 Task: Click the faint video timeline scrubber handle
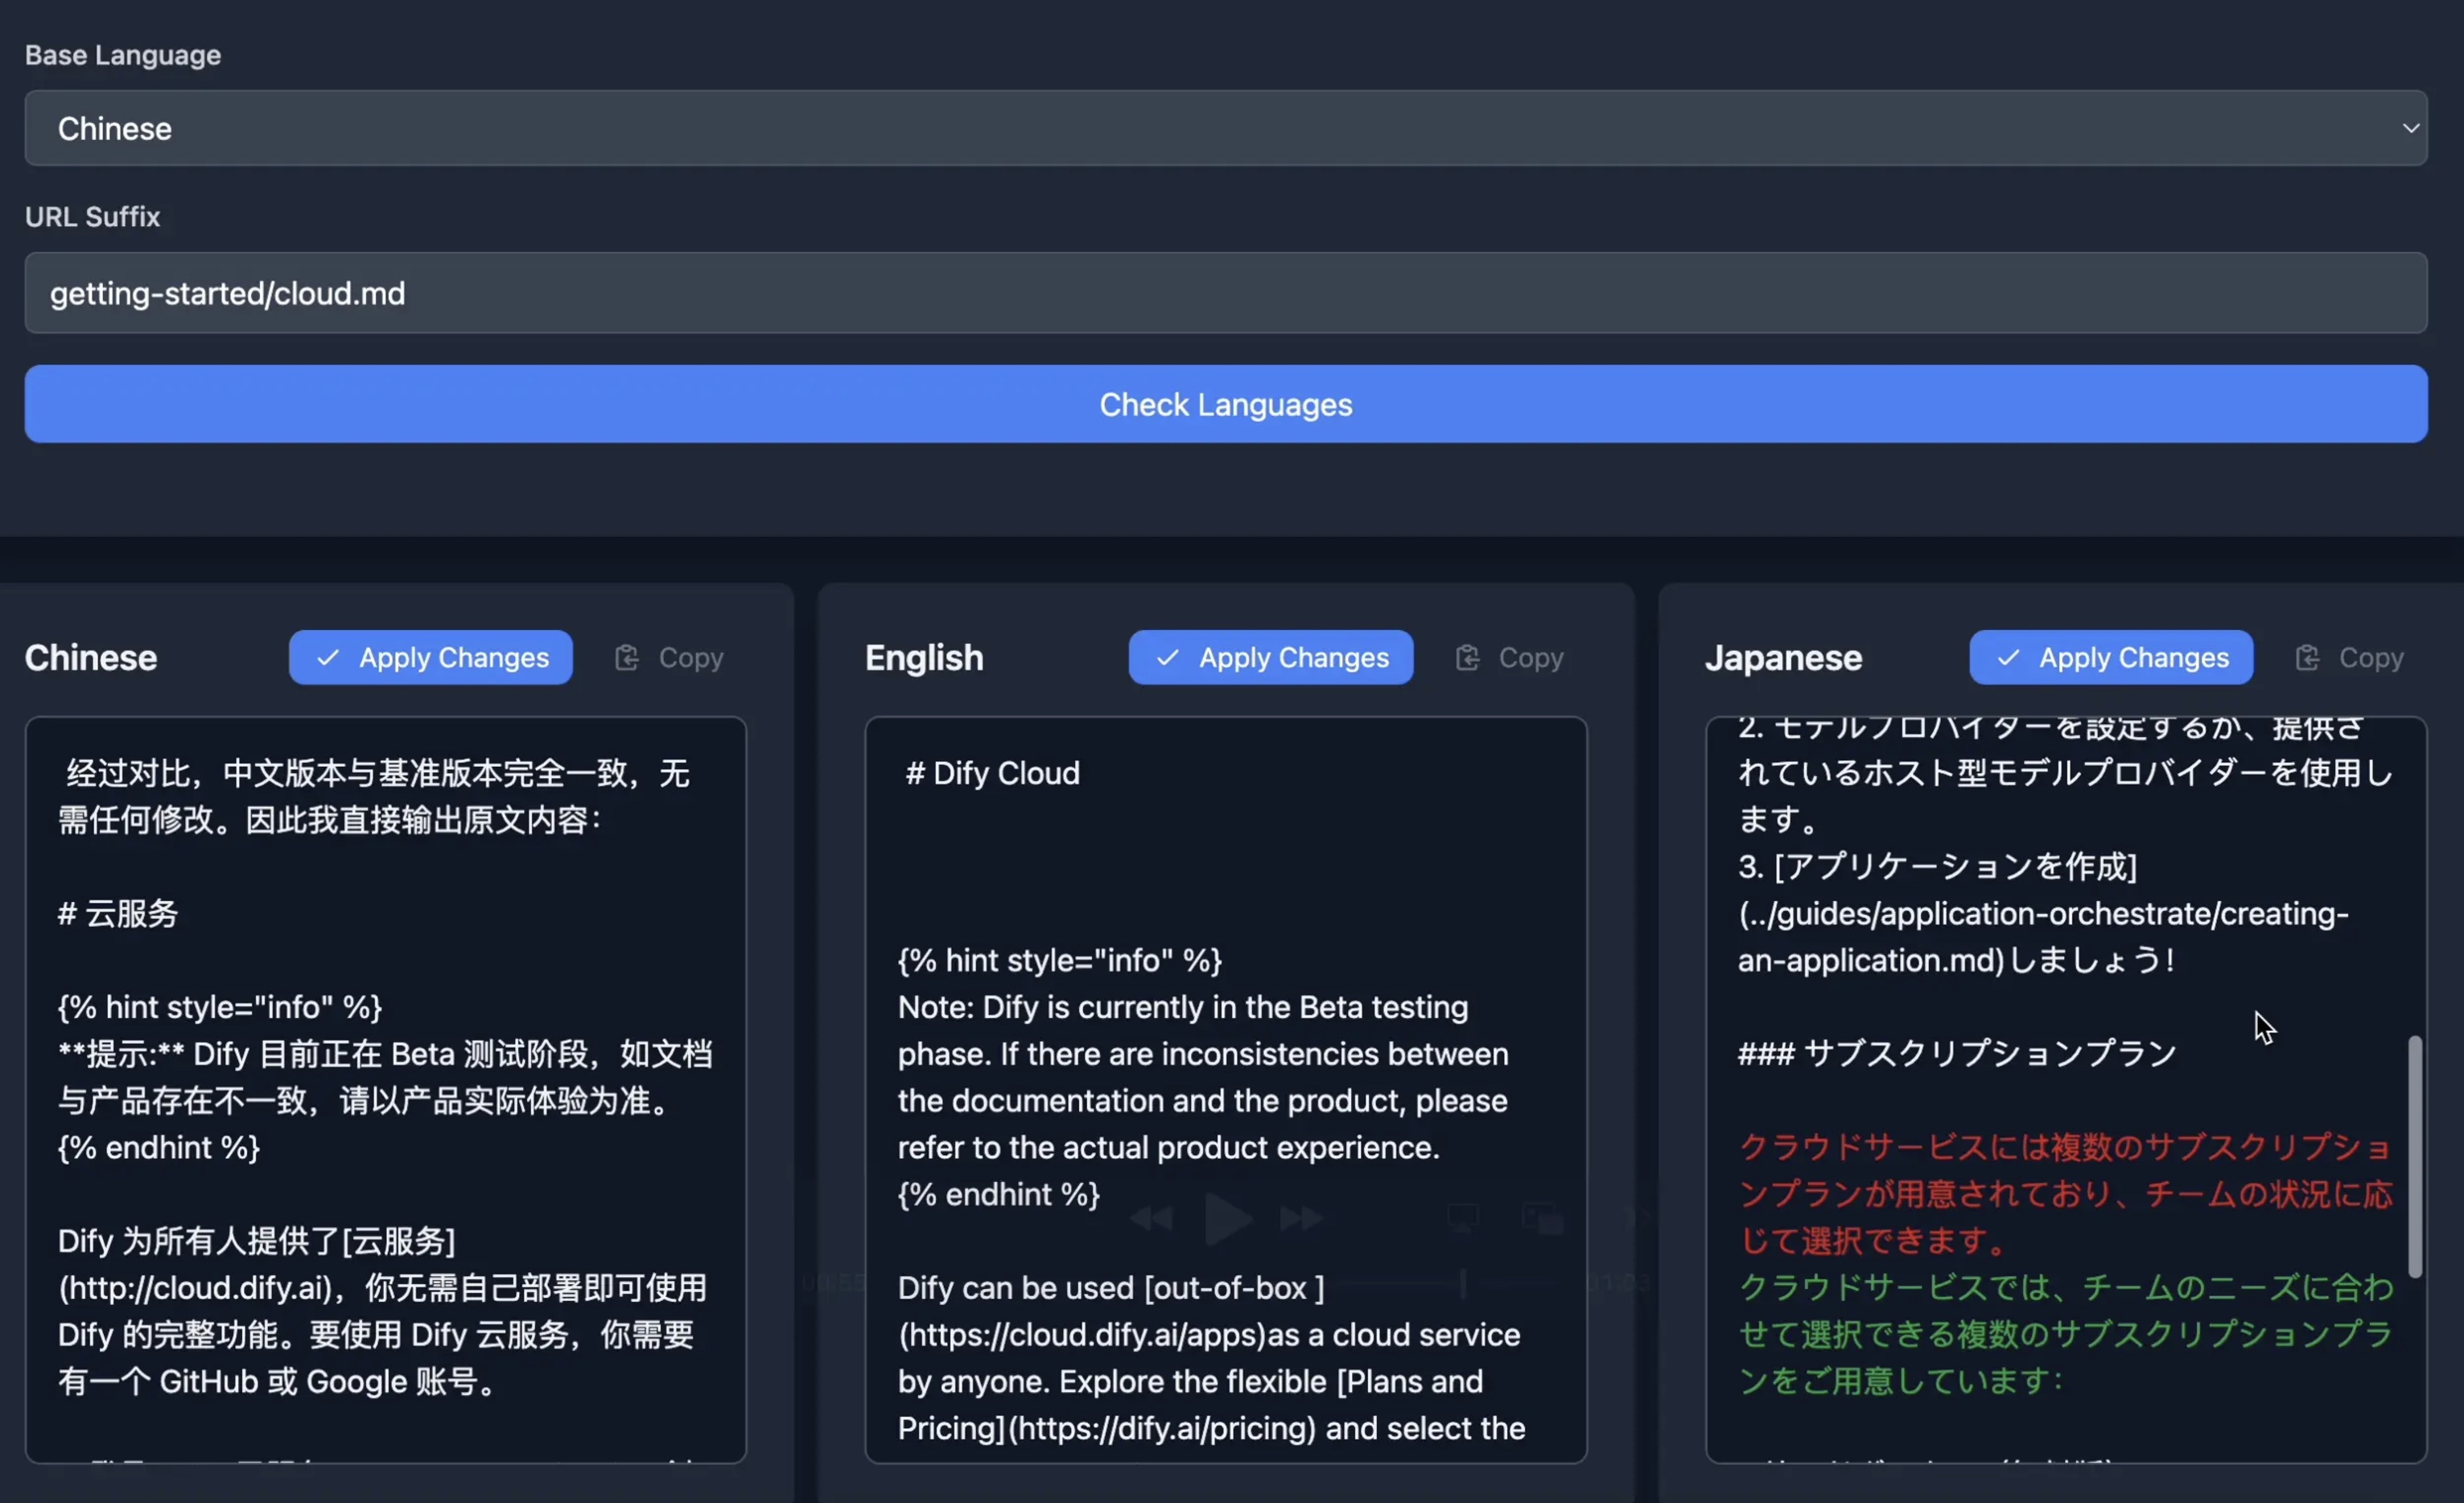tap(1463, 1283)
